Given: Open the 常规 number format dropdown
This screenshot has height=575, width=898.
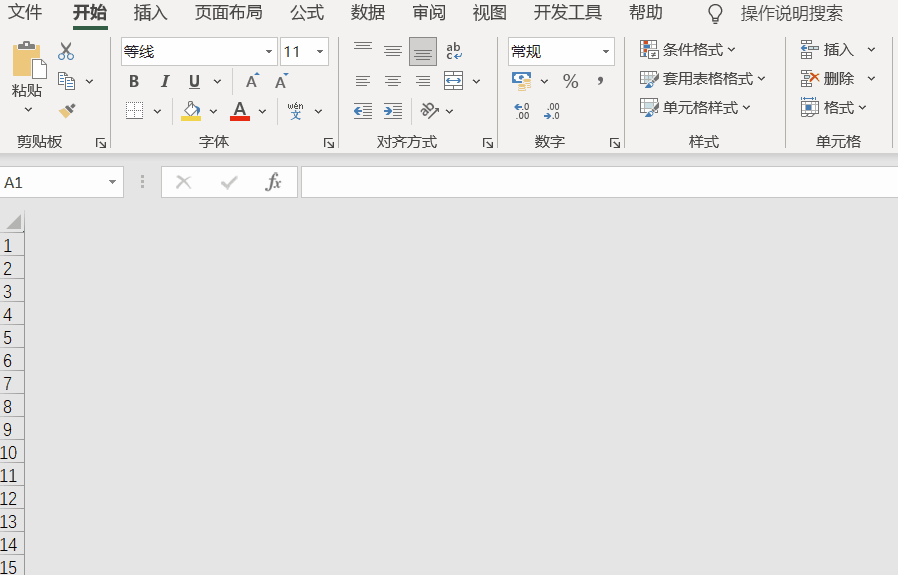Looking at the screenshot, I should click(606, 52).
